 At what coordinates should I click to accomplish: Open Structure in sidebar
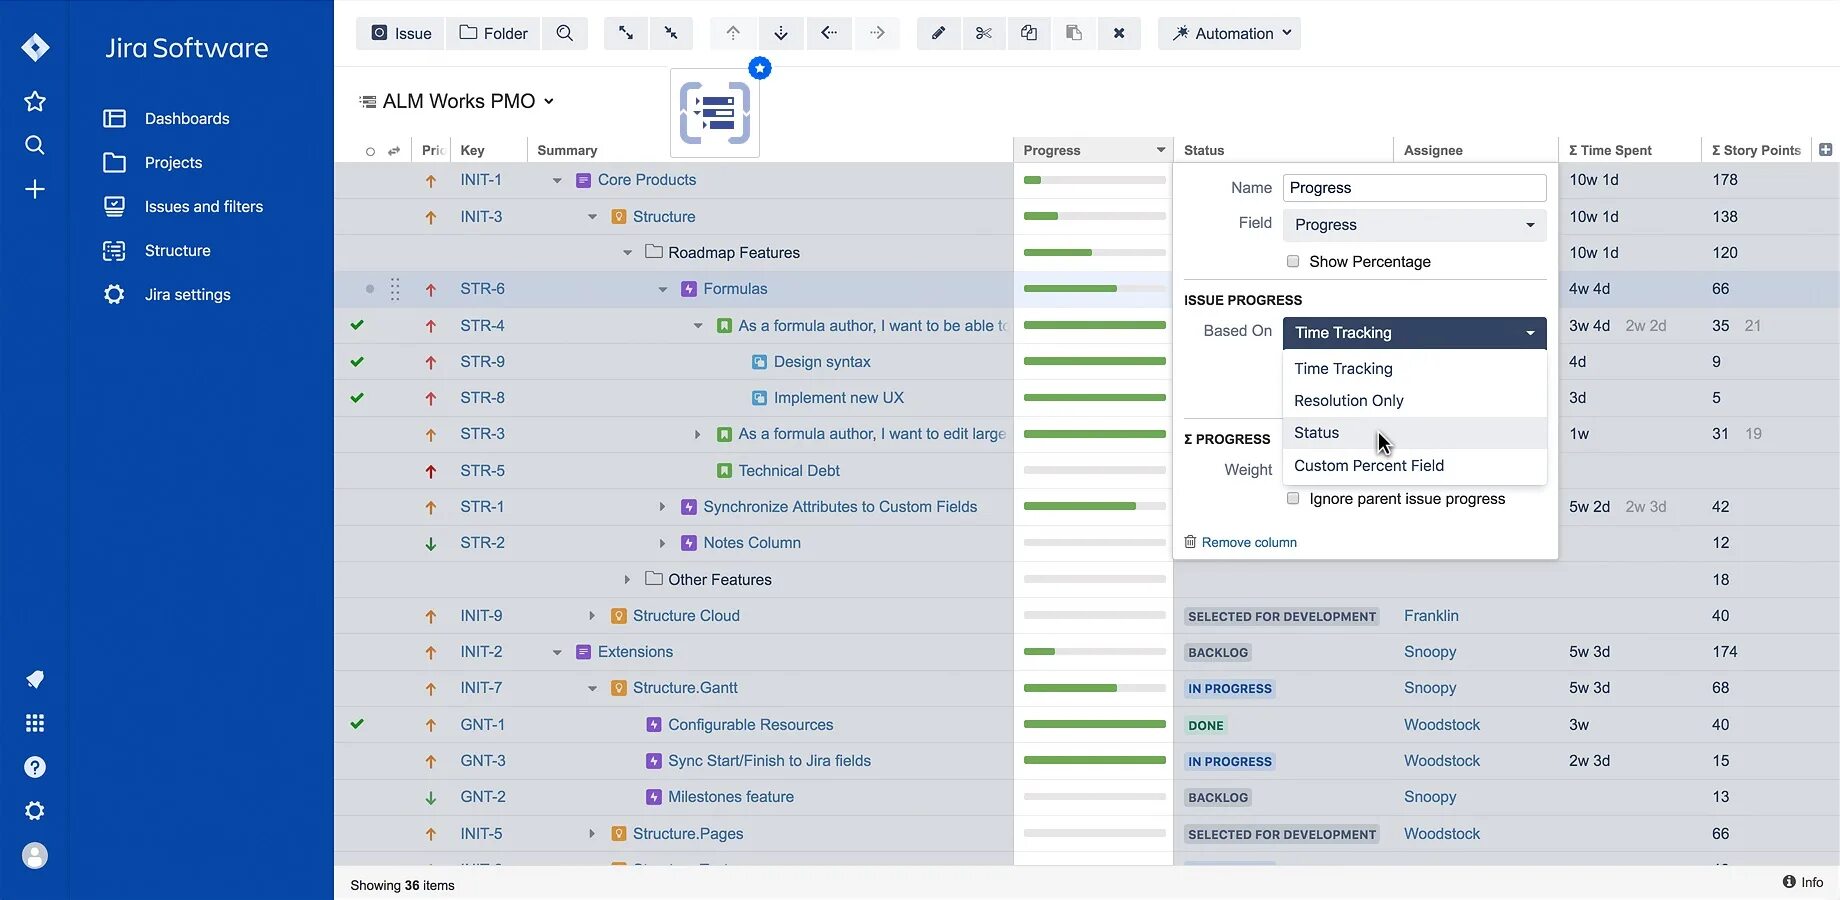[157, 250]
